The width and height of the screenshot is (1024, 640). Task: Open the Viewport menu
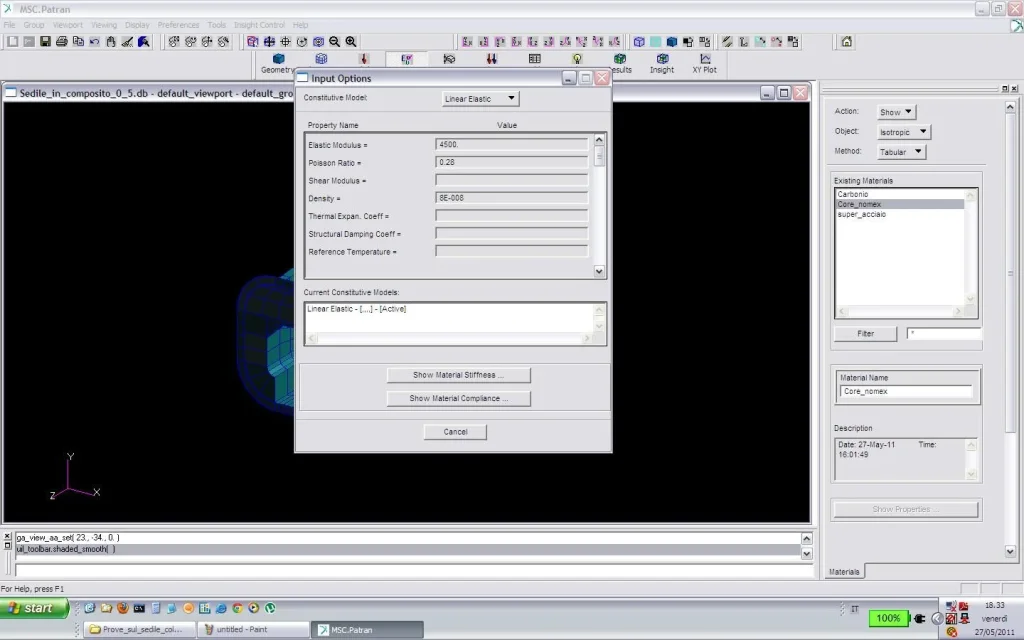(68, 25)
